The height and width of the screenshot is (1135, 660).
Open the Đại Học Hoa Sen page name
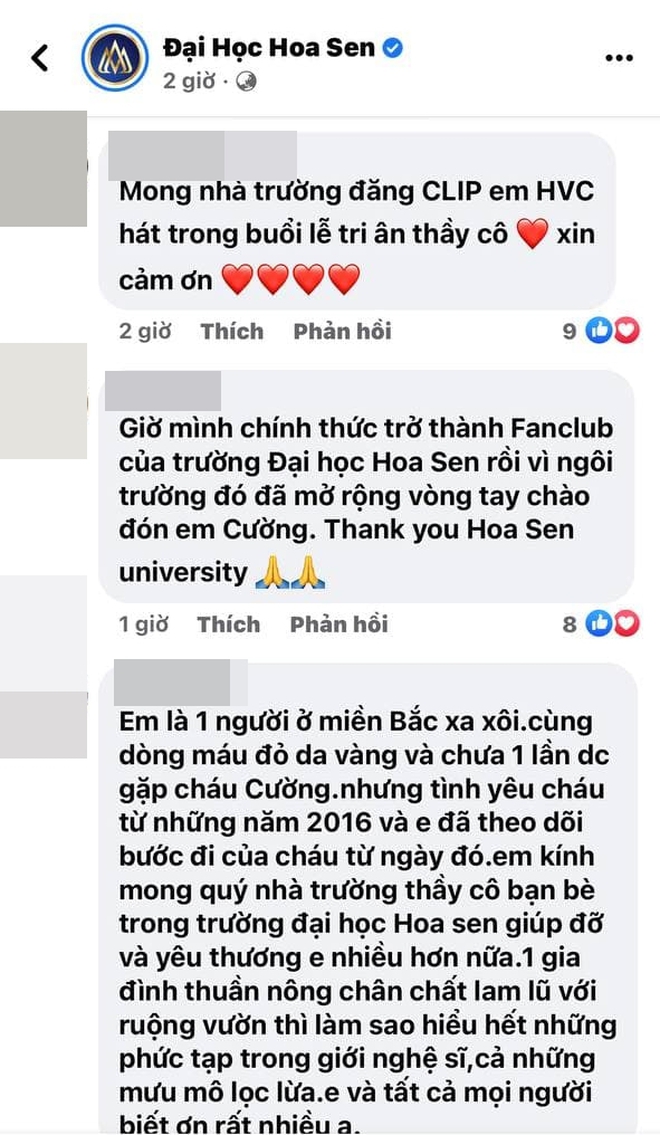pyautogui.click(x=269, y=48)
